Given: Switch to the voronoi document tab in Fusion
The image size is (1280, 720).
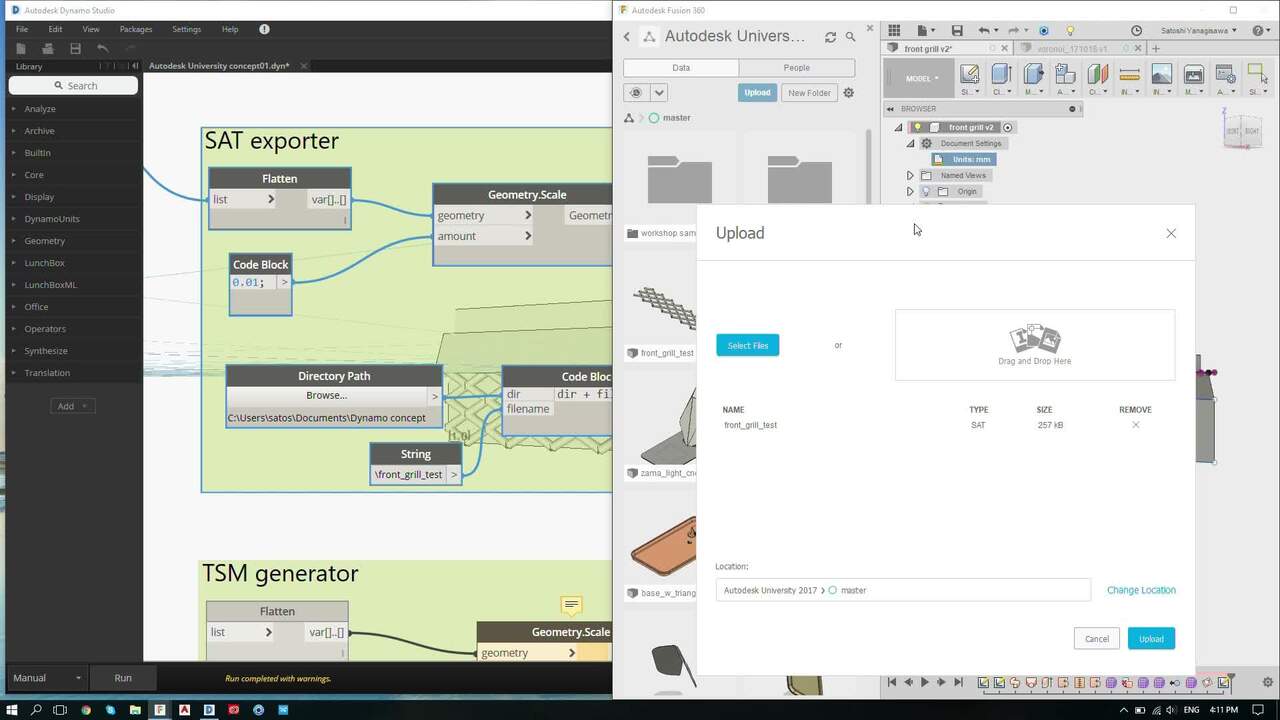Looking at the screenshot, I should click(x=1071, y=48).
